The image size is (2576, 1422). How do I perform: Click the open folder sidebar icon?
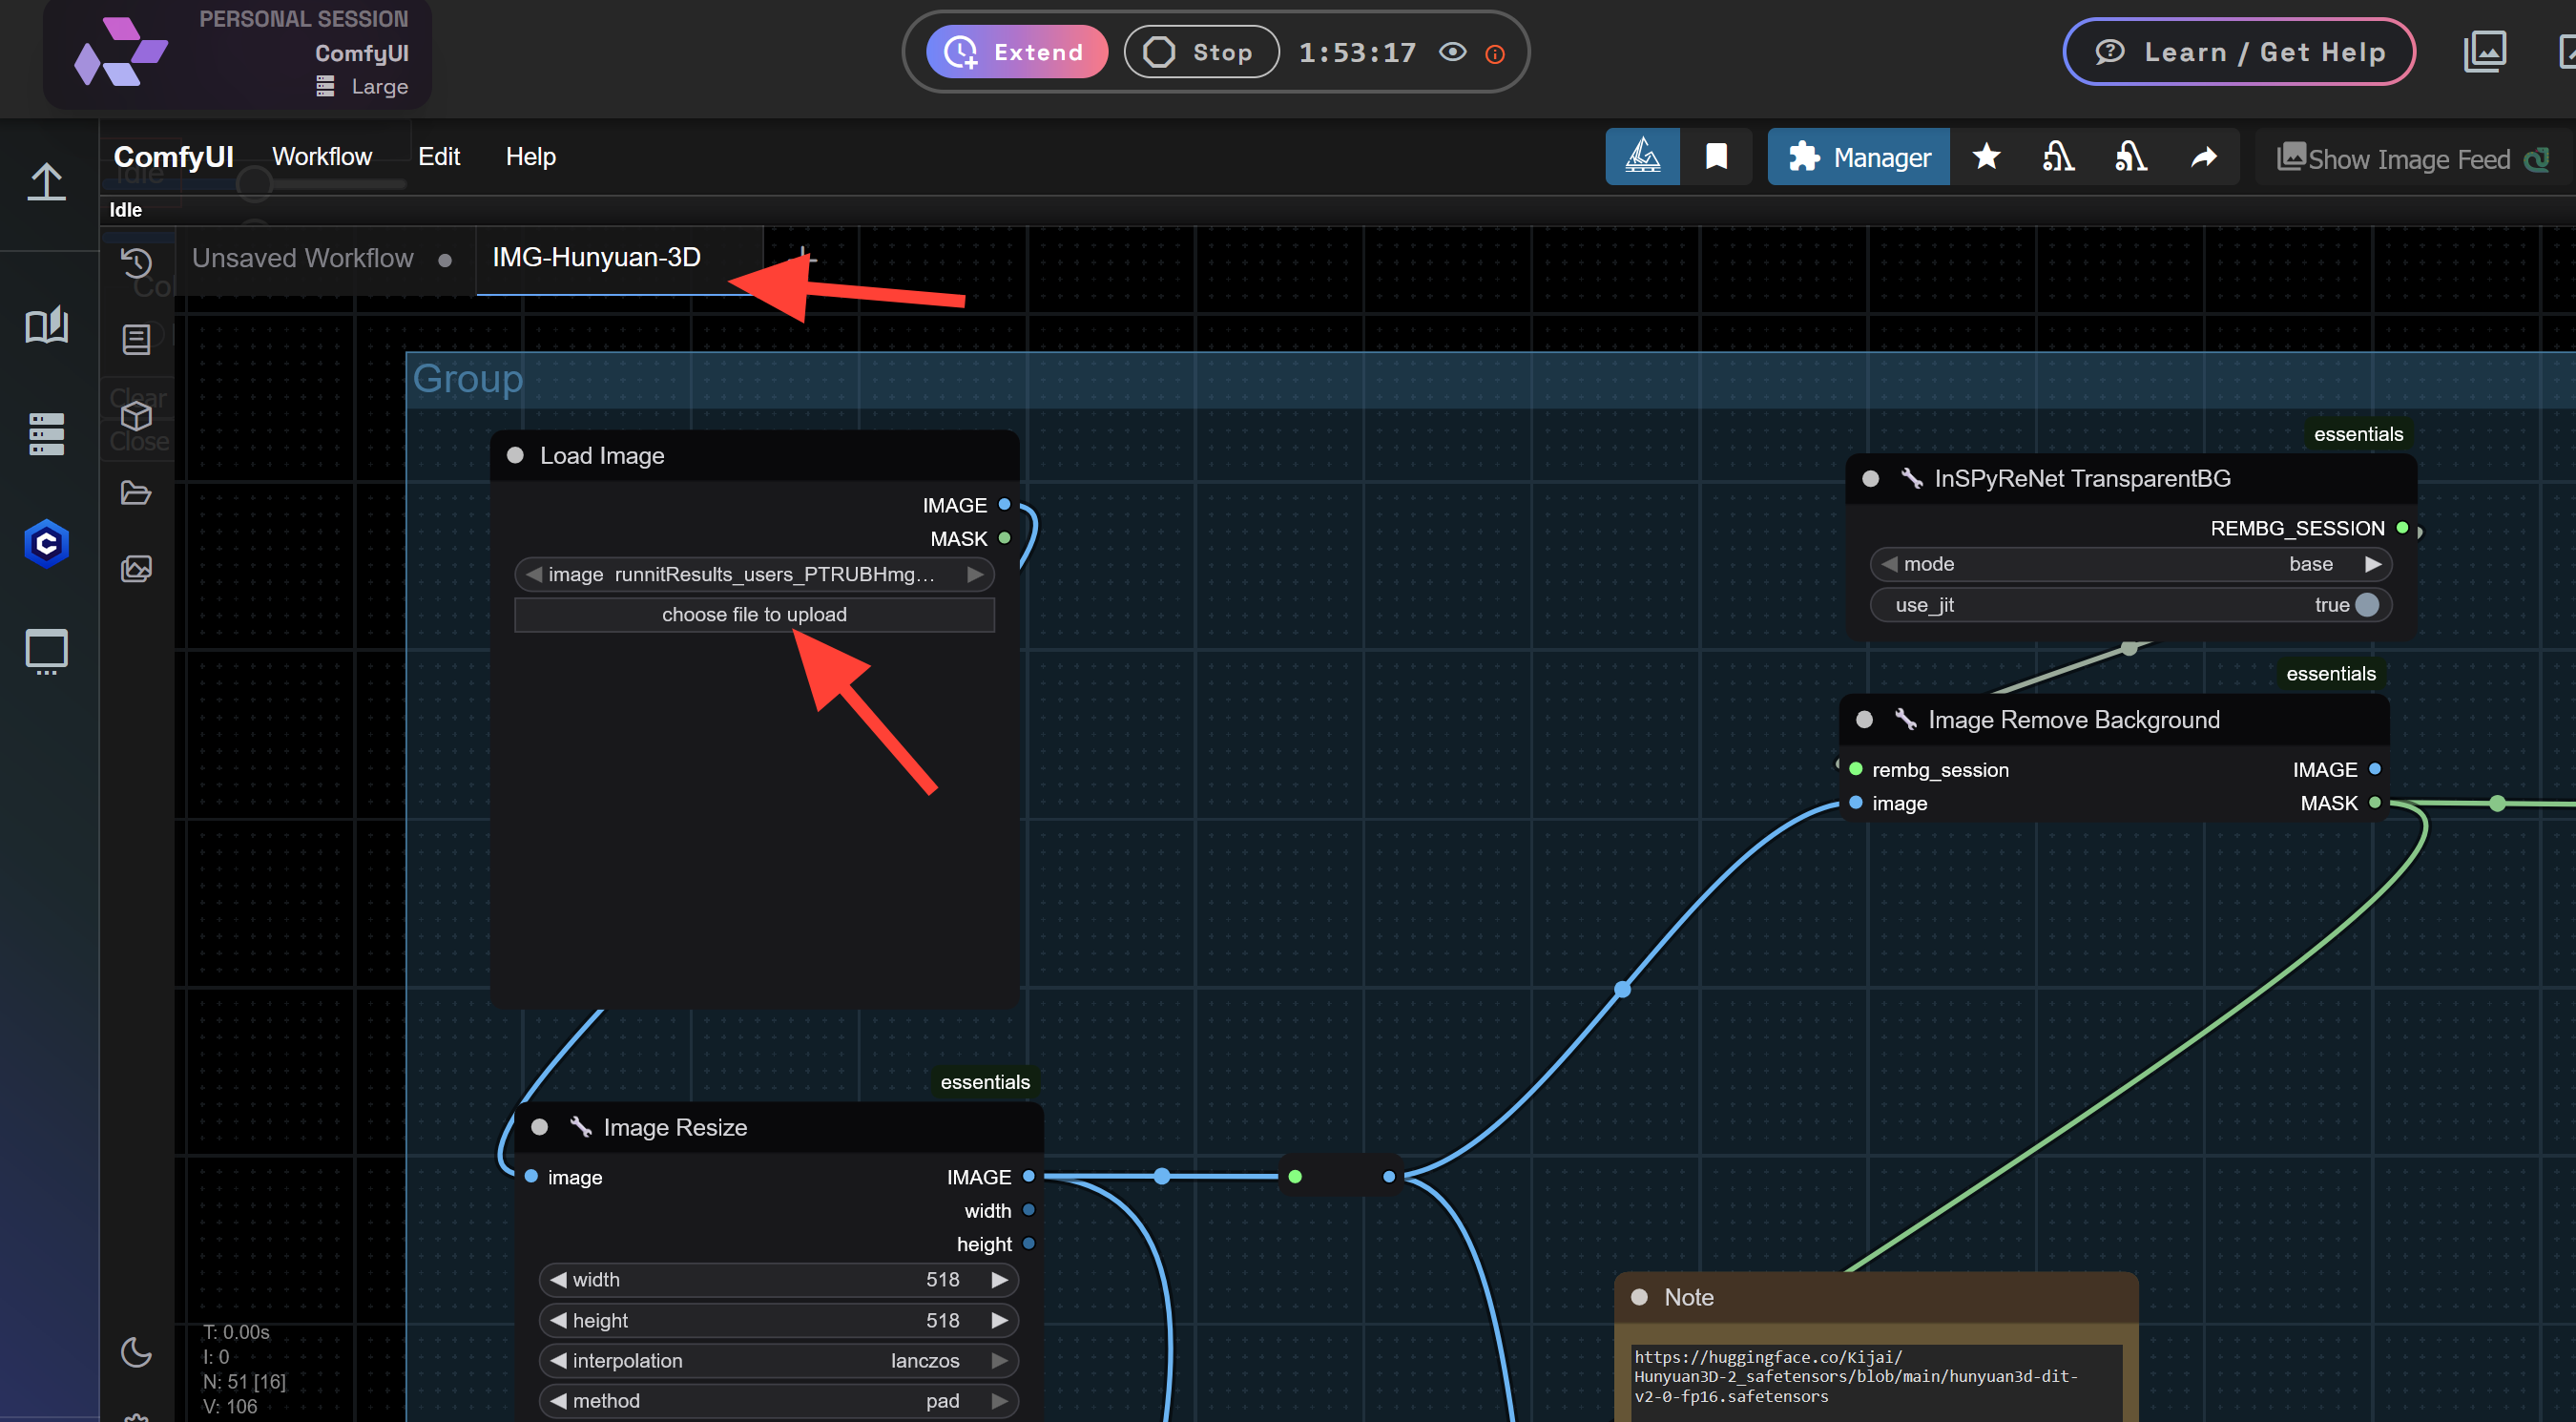coord(136,493)
